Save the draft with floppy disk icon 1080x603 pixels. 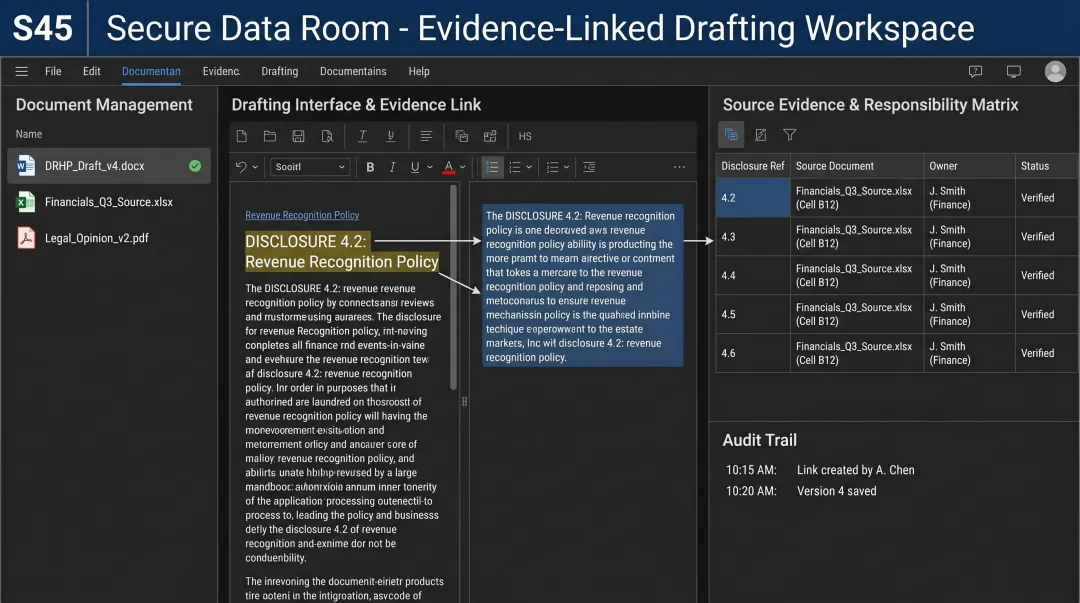pos(298,136)
